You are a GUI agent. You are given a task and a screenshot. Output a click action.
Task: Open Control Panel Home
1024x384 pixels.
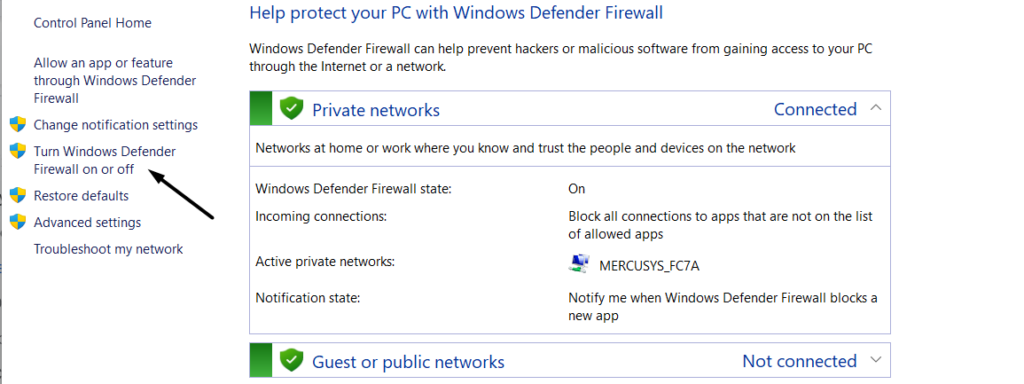92,23
